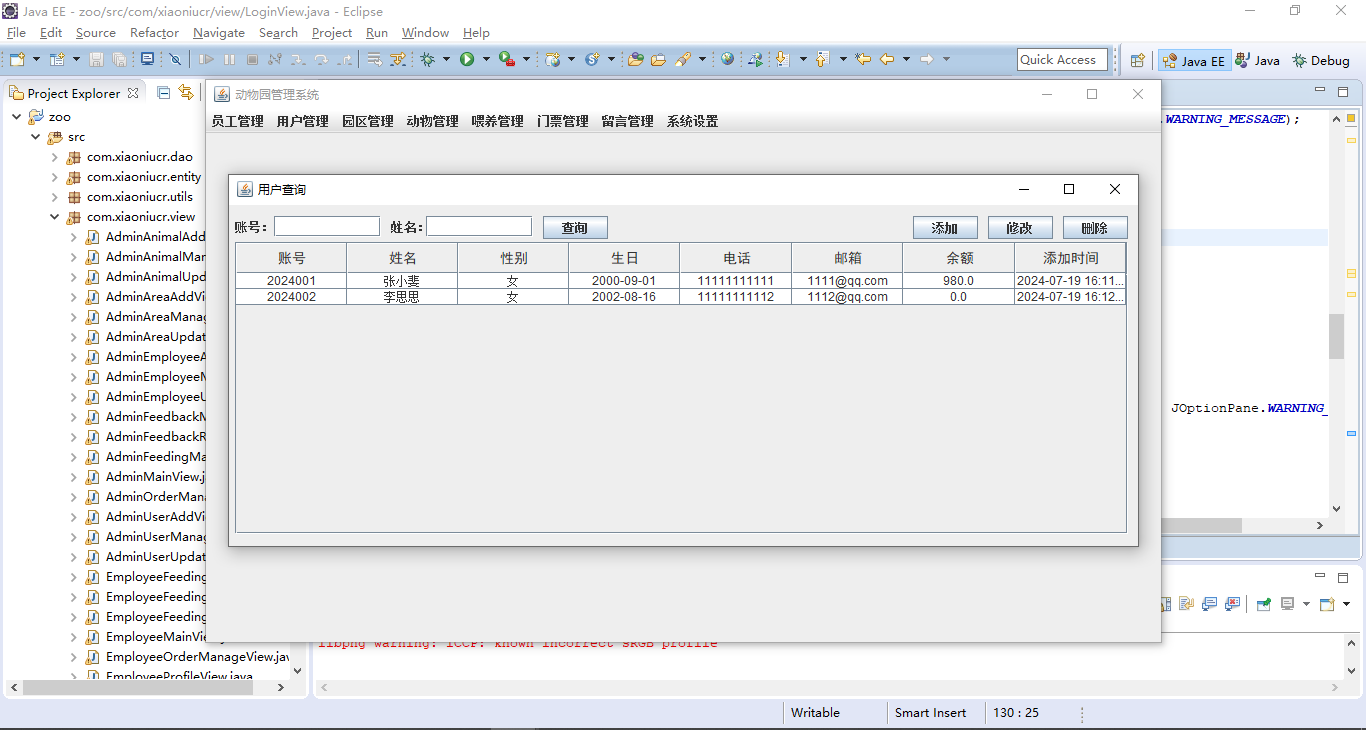Click the Quick Access search box
This screenshot has width=1366, height=730.
pyautogui.click(x=1062, y=60)
